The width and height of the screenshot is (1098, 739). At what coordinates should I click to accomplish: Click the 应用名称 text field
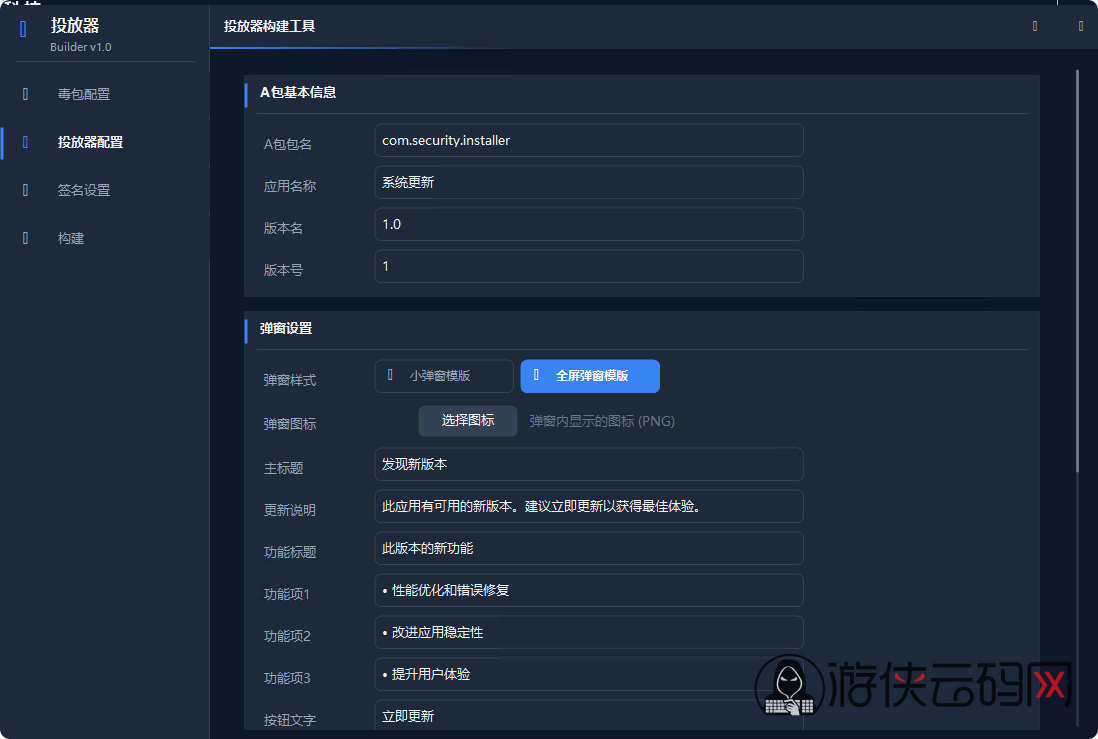click(588, 182)
